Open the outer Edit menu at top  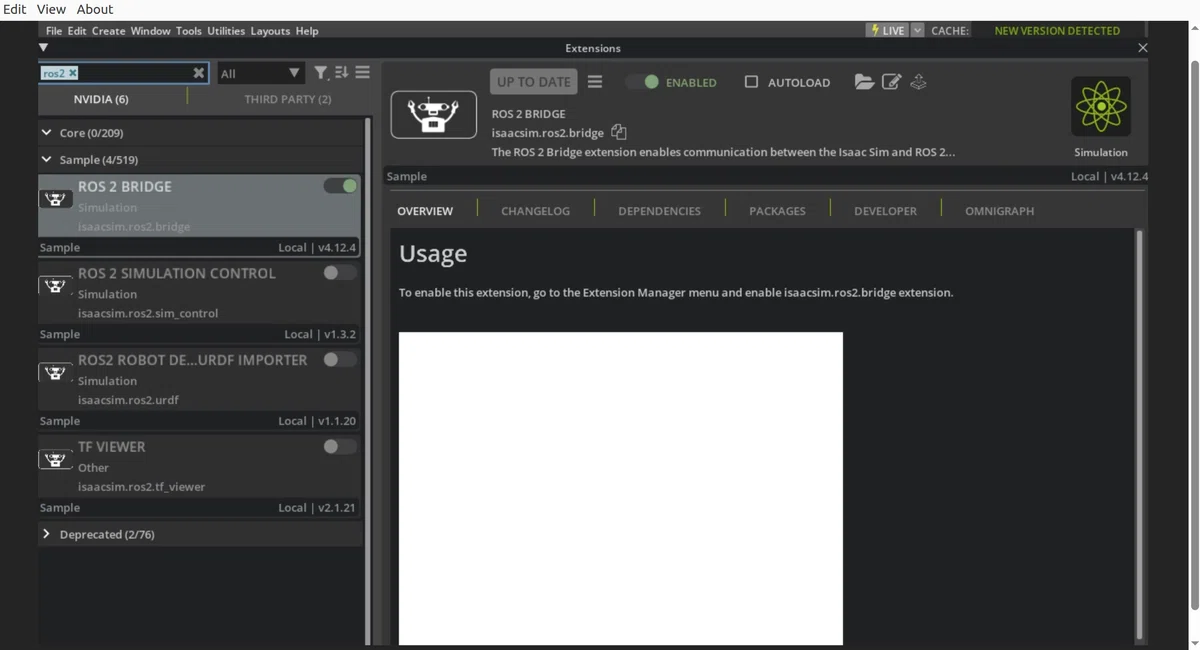click(15, 9)
